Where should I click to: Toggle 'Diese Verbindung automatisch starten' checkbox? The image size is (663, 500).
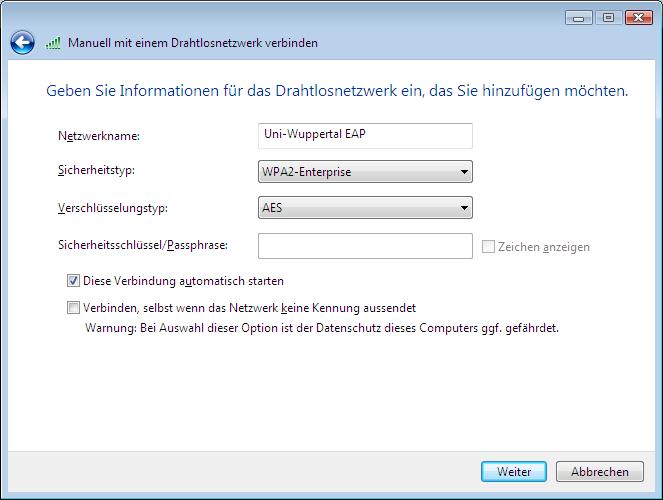pyautogui.click(x=73, y=281)
